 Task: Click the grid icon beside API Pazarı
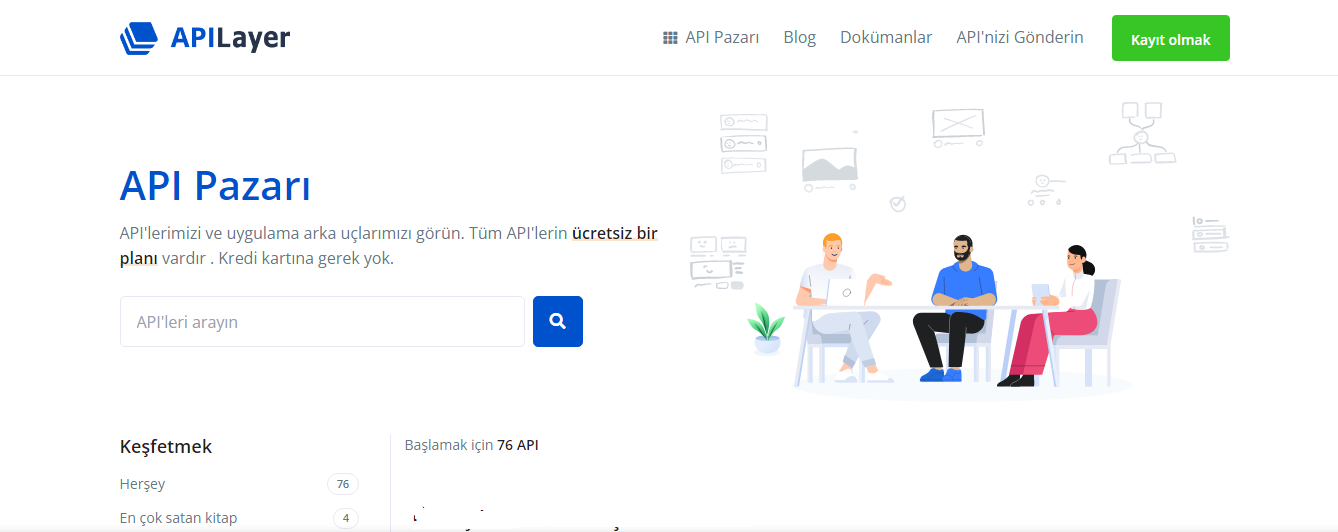click(670, 38)
